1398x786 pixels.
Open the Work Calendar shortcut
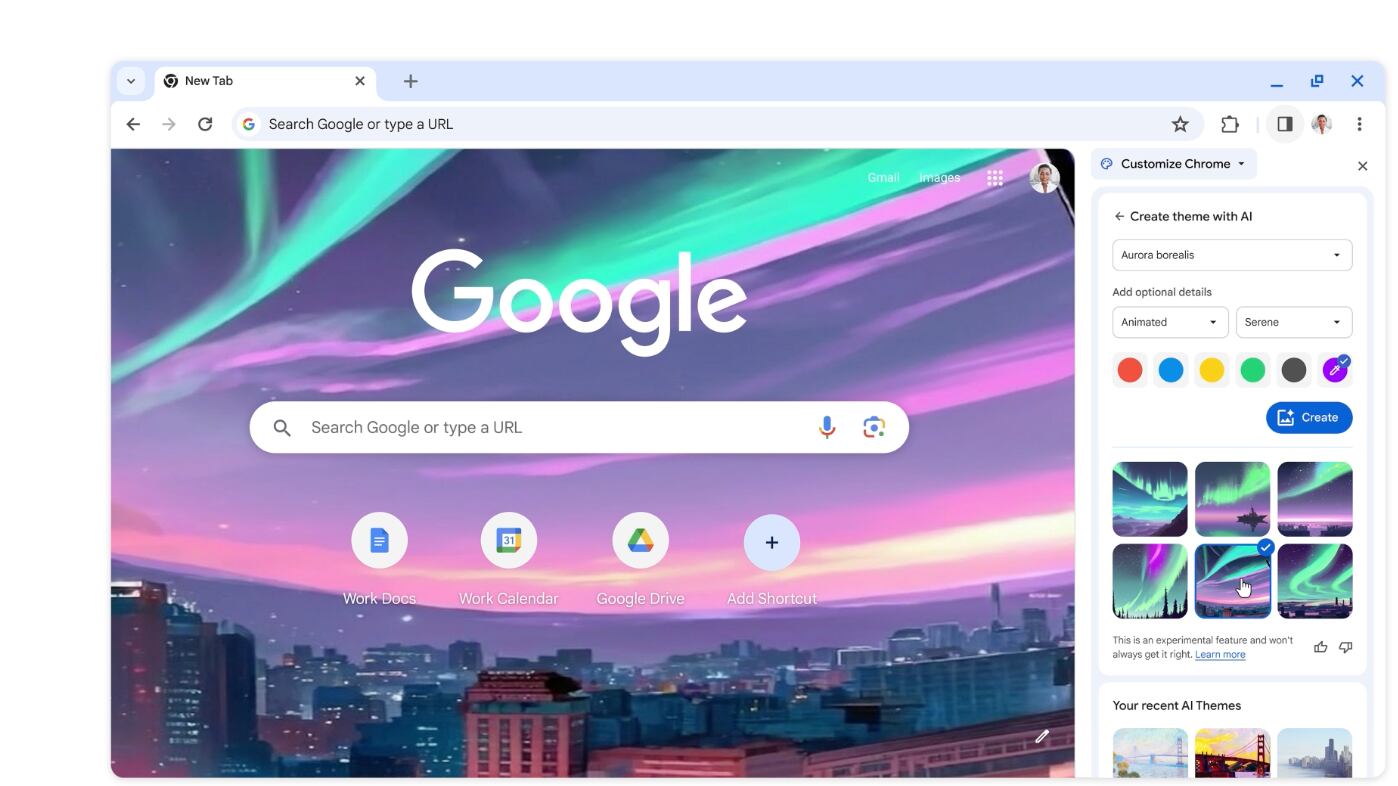[x=509, y=541]
